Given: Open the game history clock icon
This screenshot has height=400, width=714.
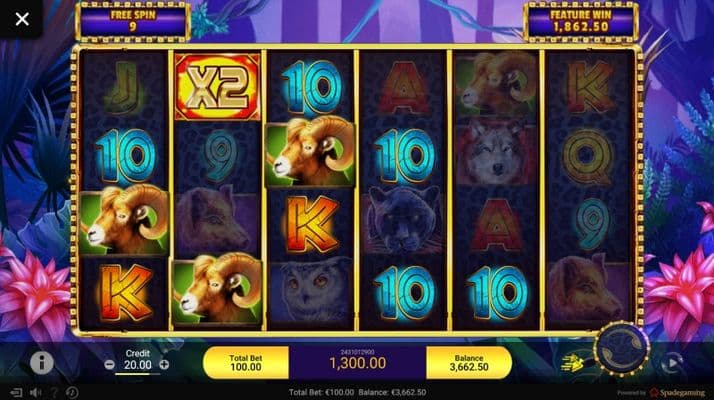Looking at the screenshot, I should (x=72, y=392).
